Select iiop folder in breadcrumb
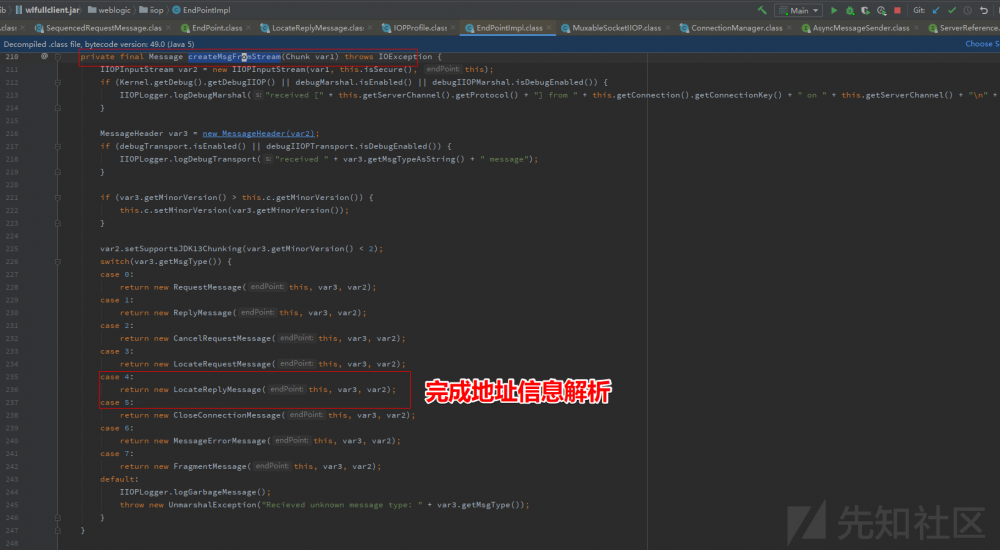The height and width of the screenshot is (550, 1000). (152, 10)
